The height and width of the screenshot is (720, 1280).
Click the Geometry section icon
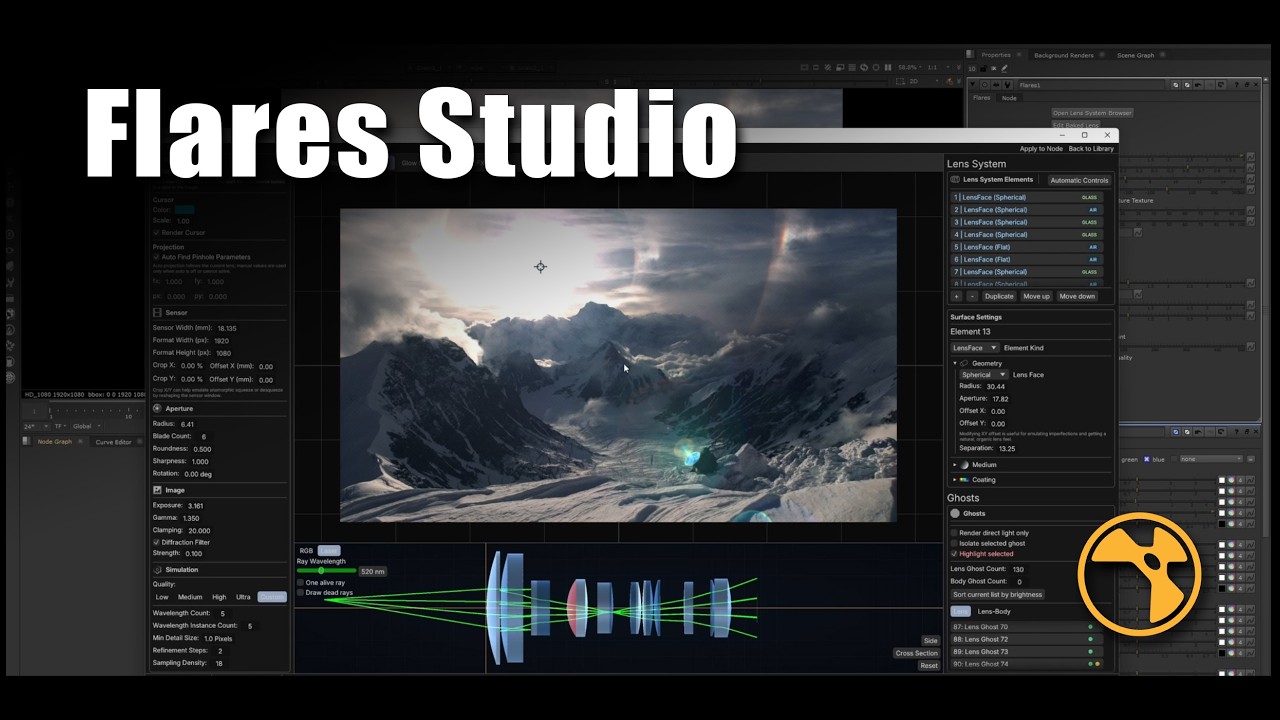pos(965,364)
